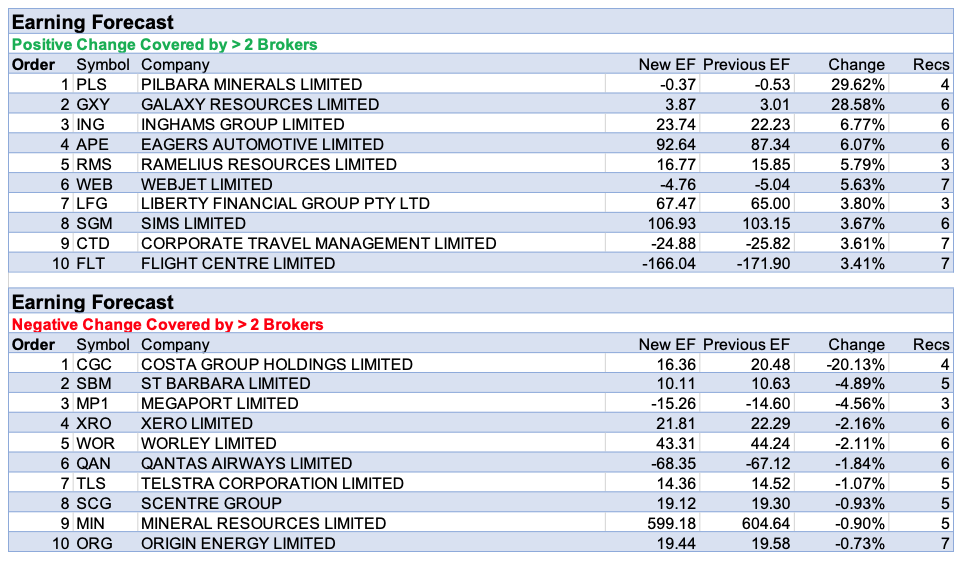Viewport: 962px width, 561px height.
Task: Click the Positive Change Covered by > 2 Brokers heading
Action: point(164,44)
